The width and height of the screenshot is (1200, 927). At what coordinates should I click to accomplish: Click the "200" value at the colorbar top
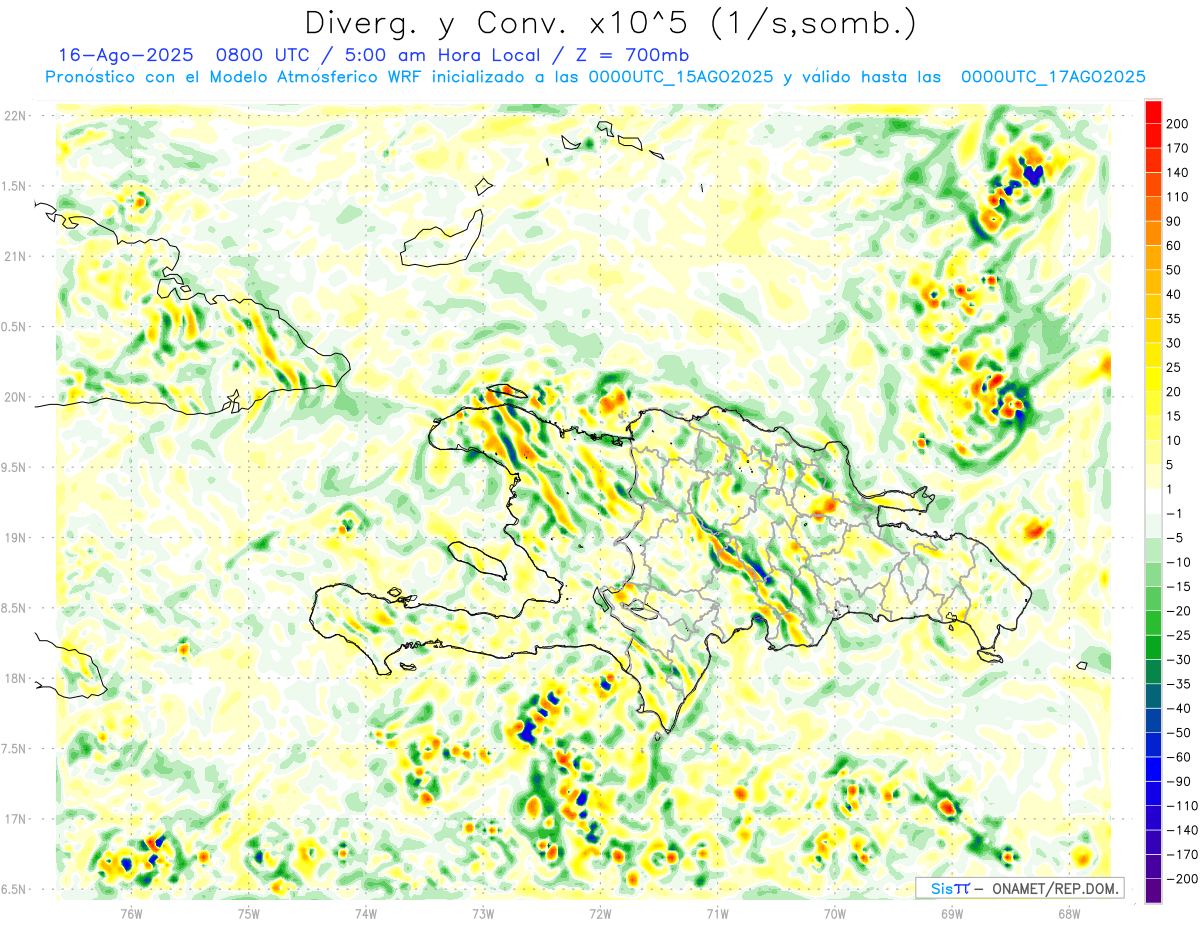(x=1178, y=124)
